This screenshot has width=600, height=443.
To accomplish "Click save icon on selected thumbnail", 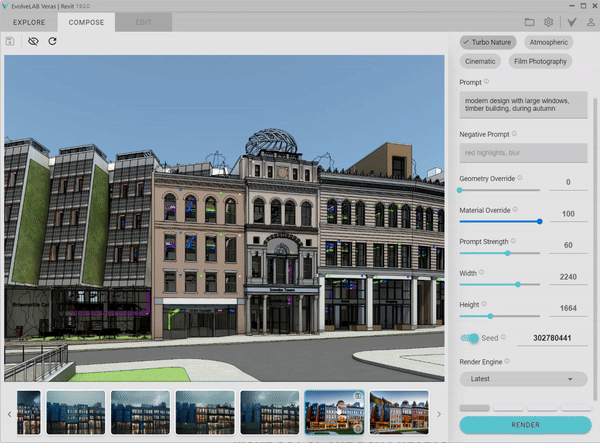I will [x=358, y=396].
